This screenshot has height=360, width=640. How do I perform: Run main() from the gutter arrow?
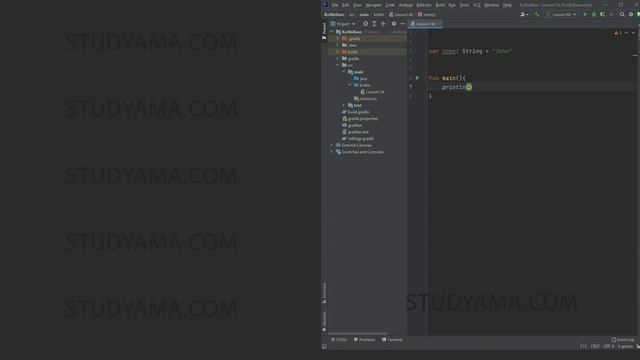click(x=418, y=78)
